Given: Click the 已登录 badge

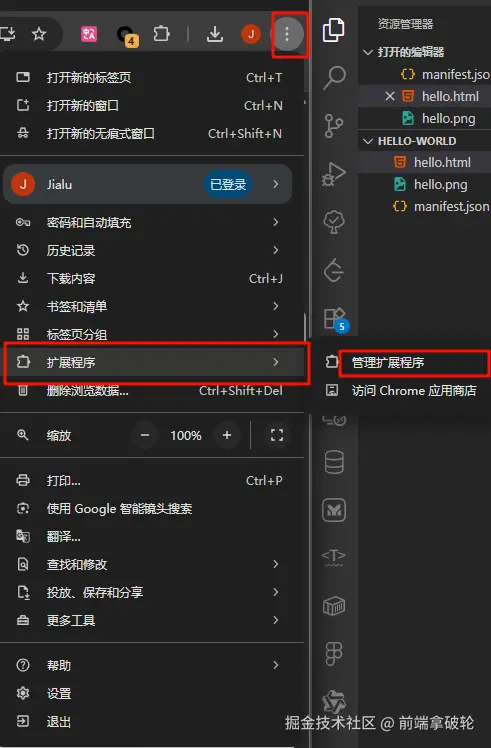Looking at the screenshot, I should [x=228, y=184].
